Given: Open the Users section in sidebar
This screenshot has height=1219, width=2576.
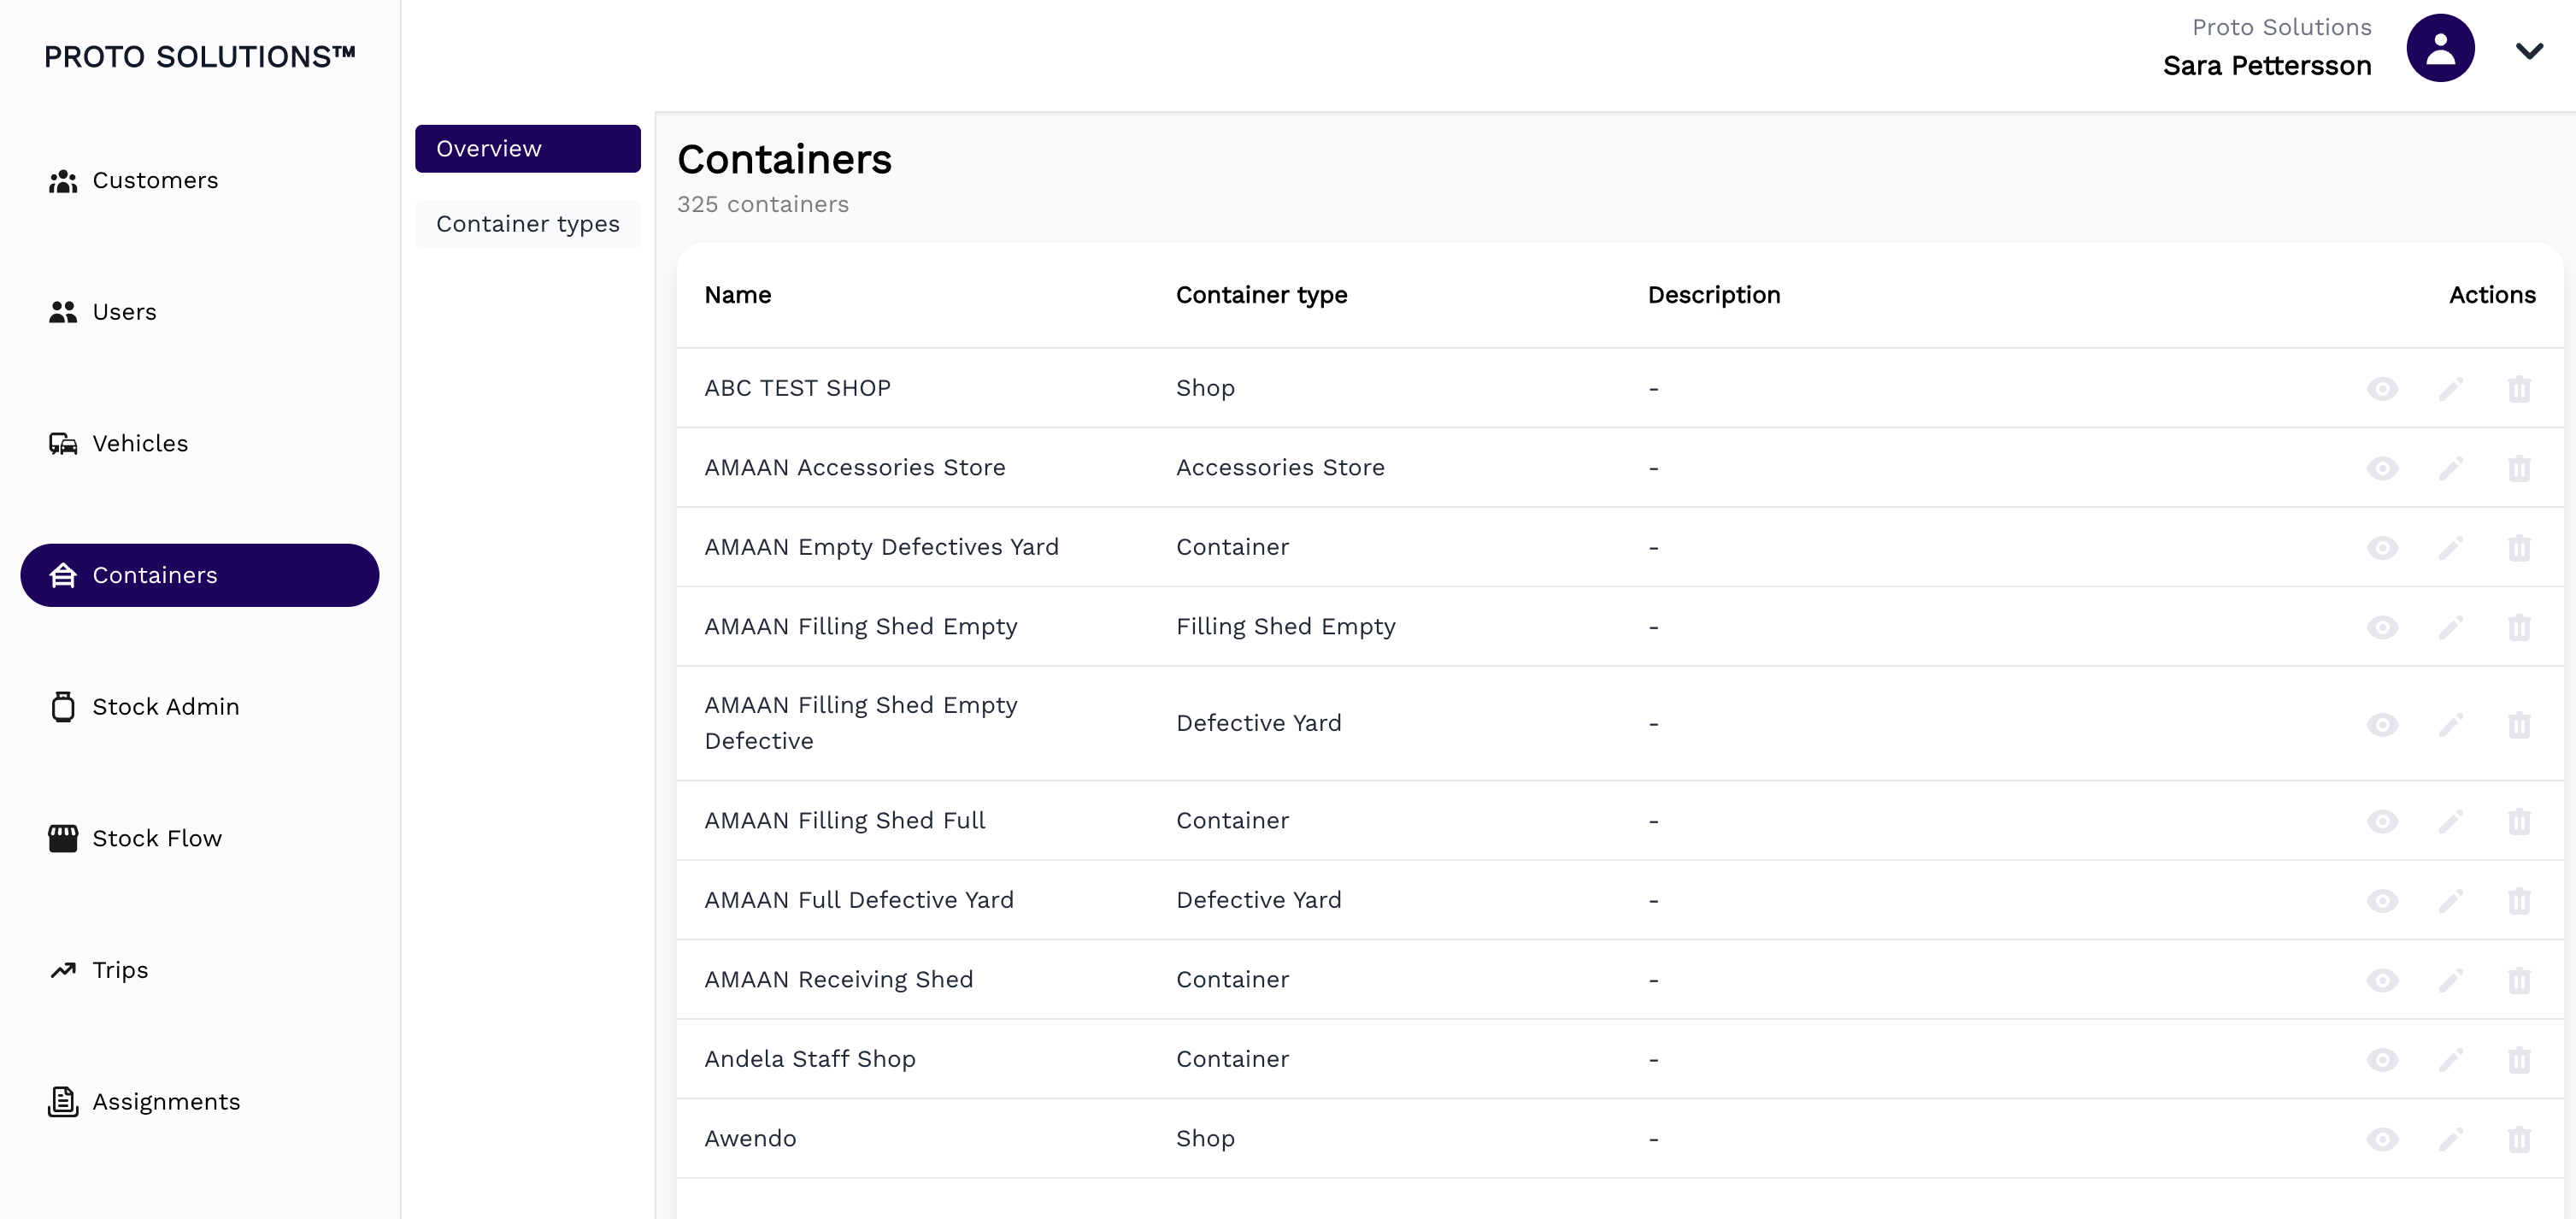Looking at the screenshot, I should click(199, 312).
